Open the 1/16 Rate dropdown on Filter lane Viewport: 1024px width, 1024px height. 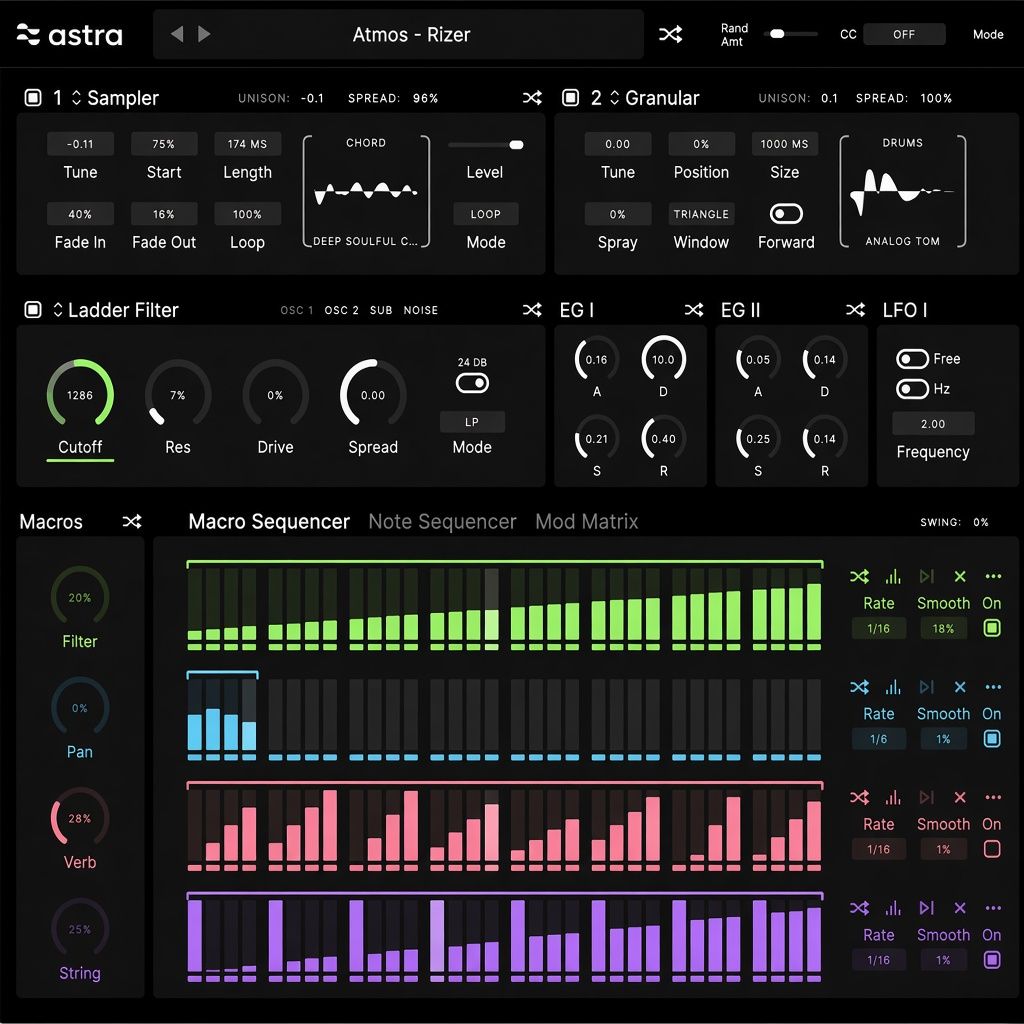tap(878, 628)
